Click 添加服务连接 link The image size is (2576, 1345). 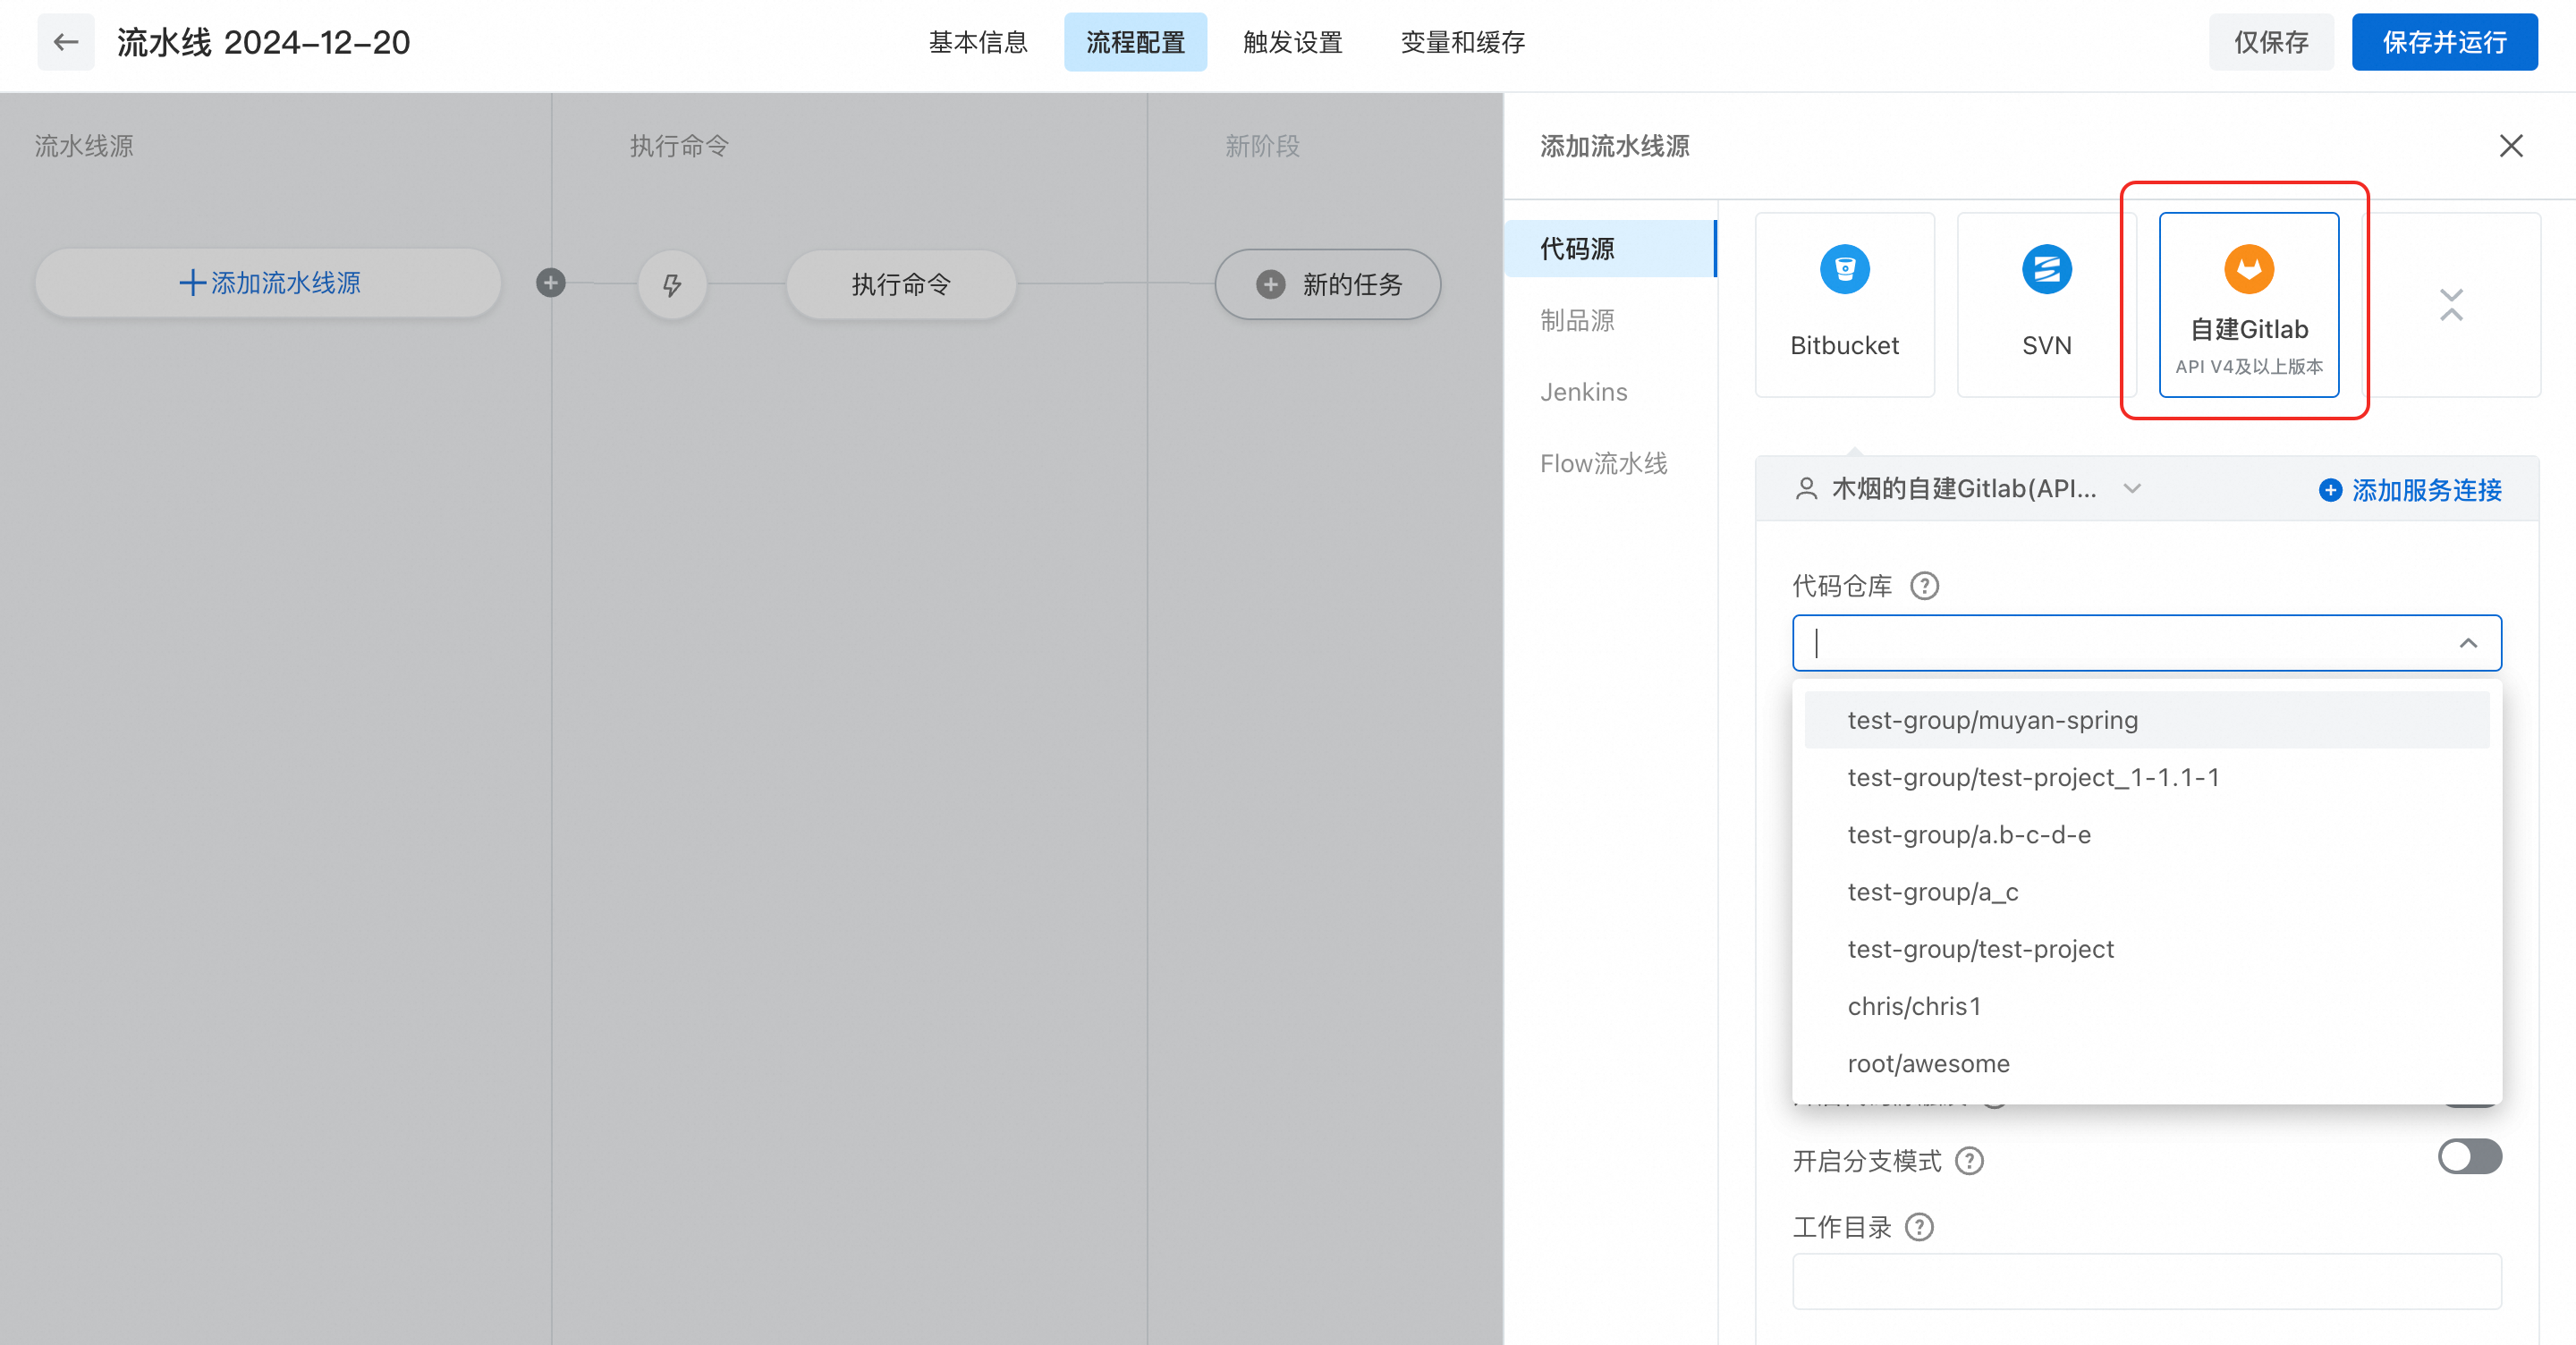2410,490
